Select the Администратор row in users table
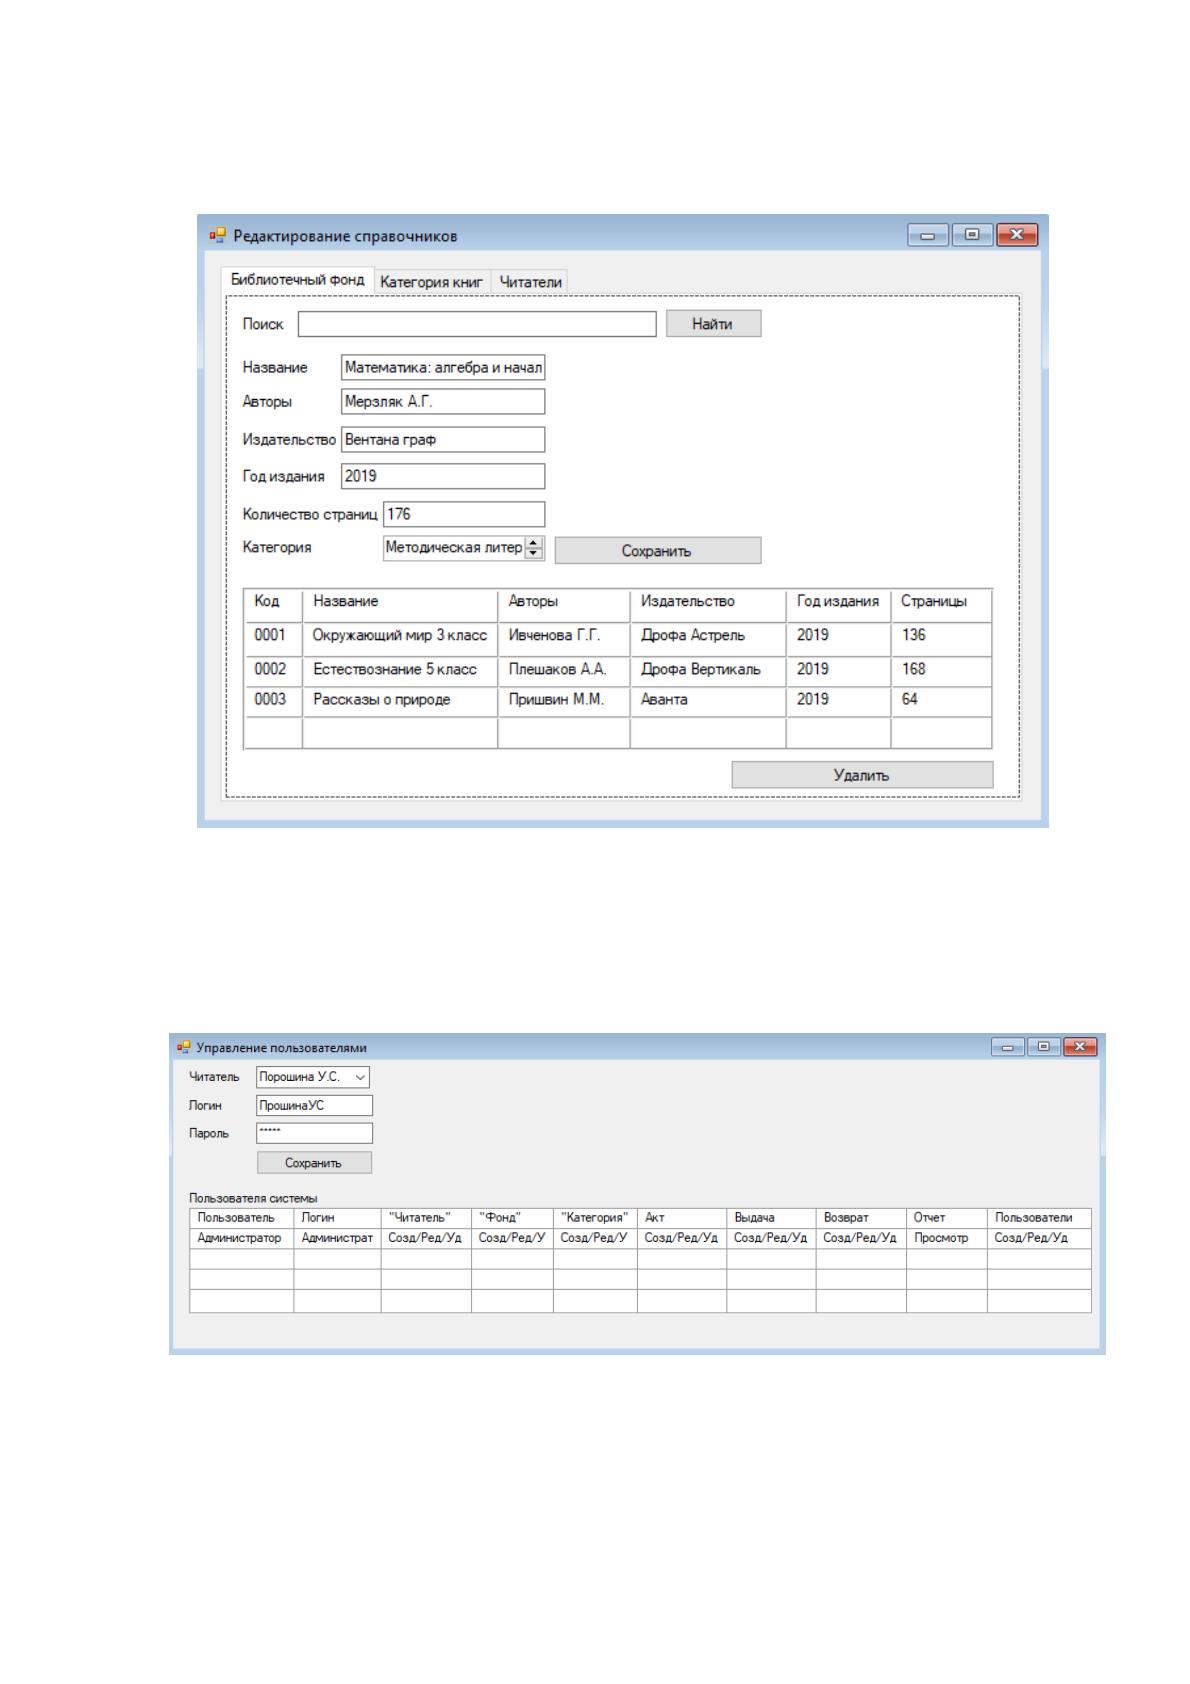Image resolution: width=1190 pixels, height=1684 pixels. pyautogui.click(x=640, y=1238)
